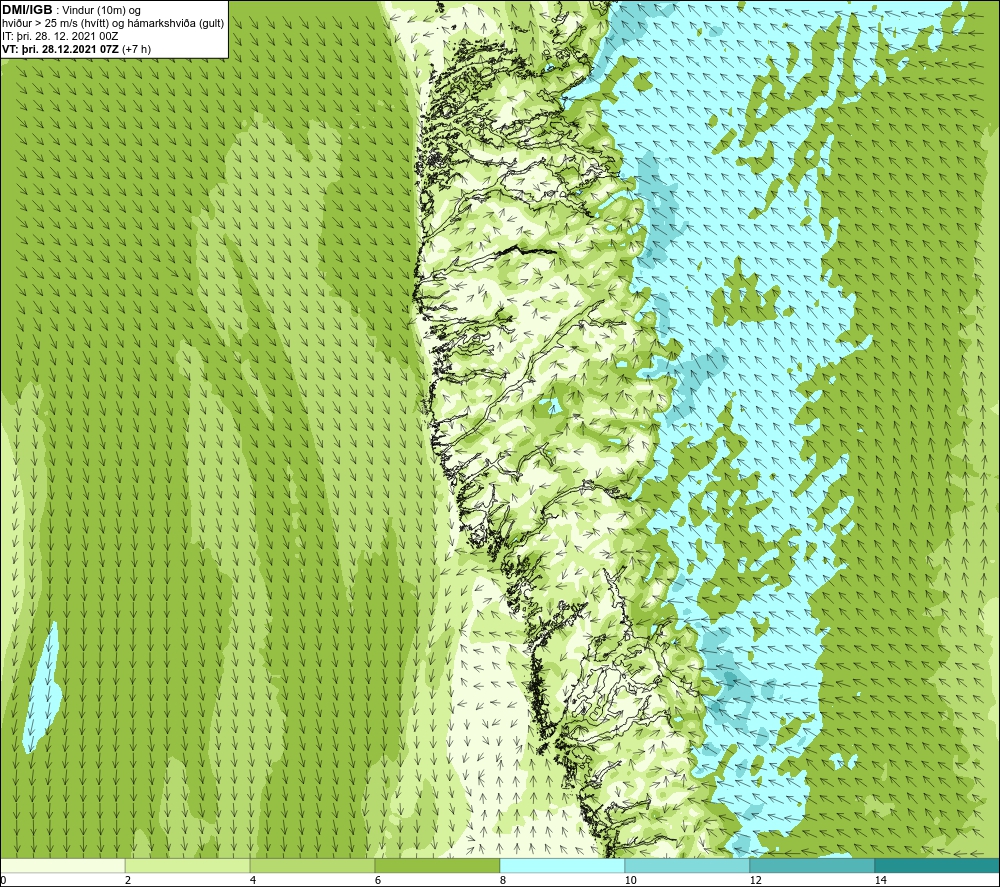Click the 'IT: þri. 28. 12. 2021 00Z' line

pos(60,36)
